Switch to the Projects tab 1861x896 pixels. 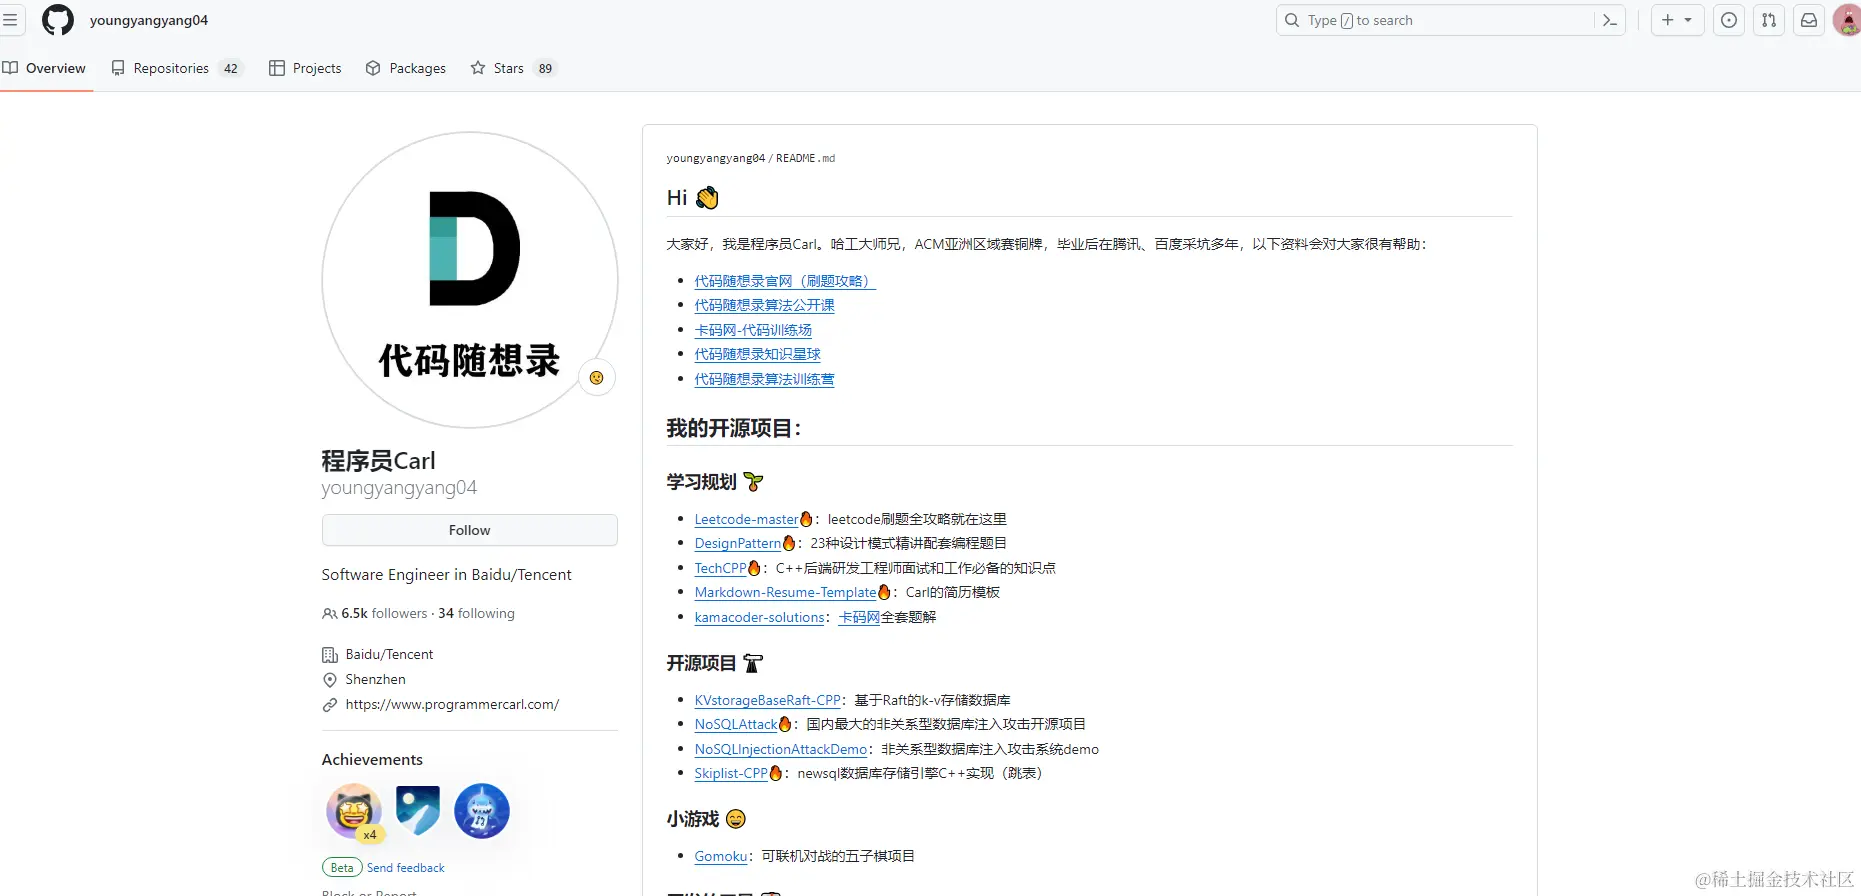point(305,68)
